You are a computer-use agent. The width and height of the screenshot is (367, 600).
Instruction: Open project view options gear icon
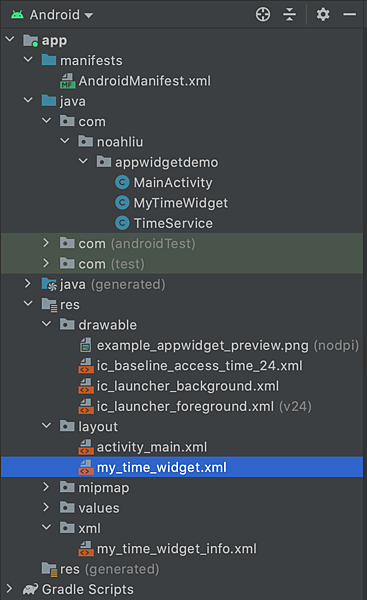(x=323, y=15)
